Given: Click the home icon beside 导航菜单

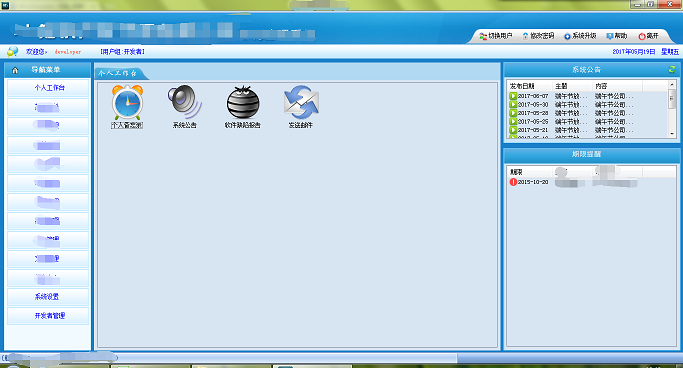Looking at the screenshot, I should (x=15, y=70).
